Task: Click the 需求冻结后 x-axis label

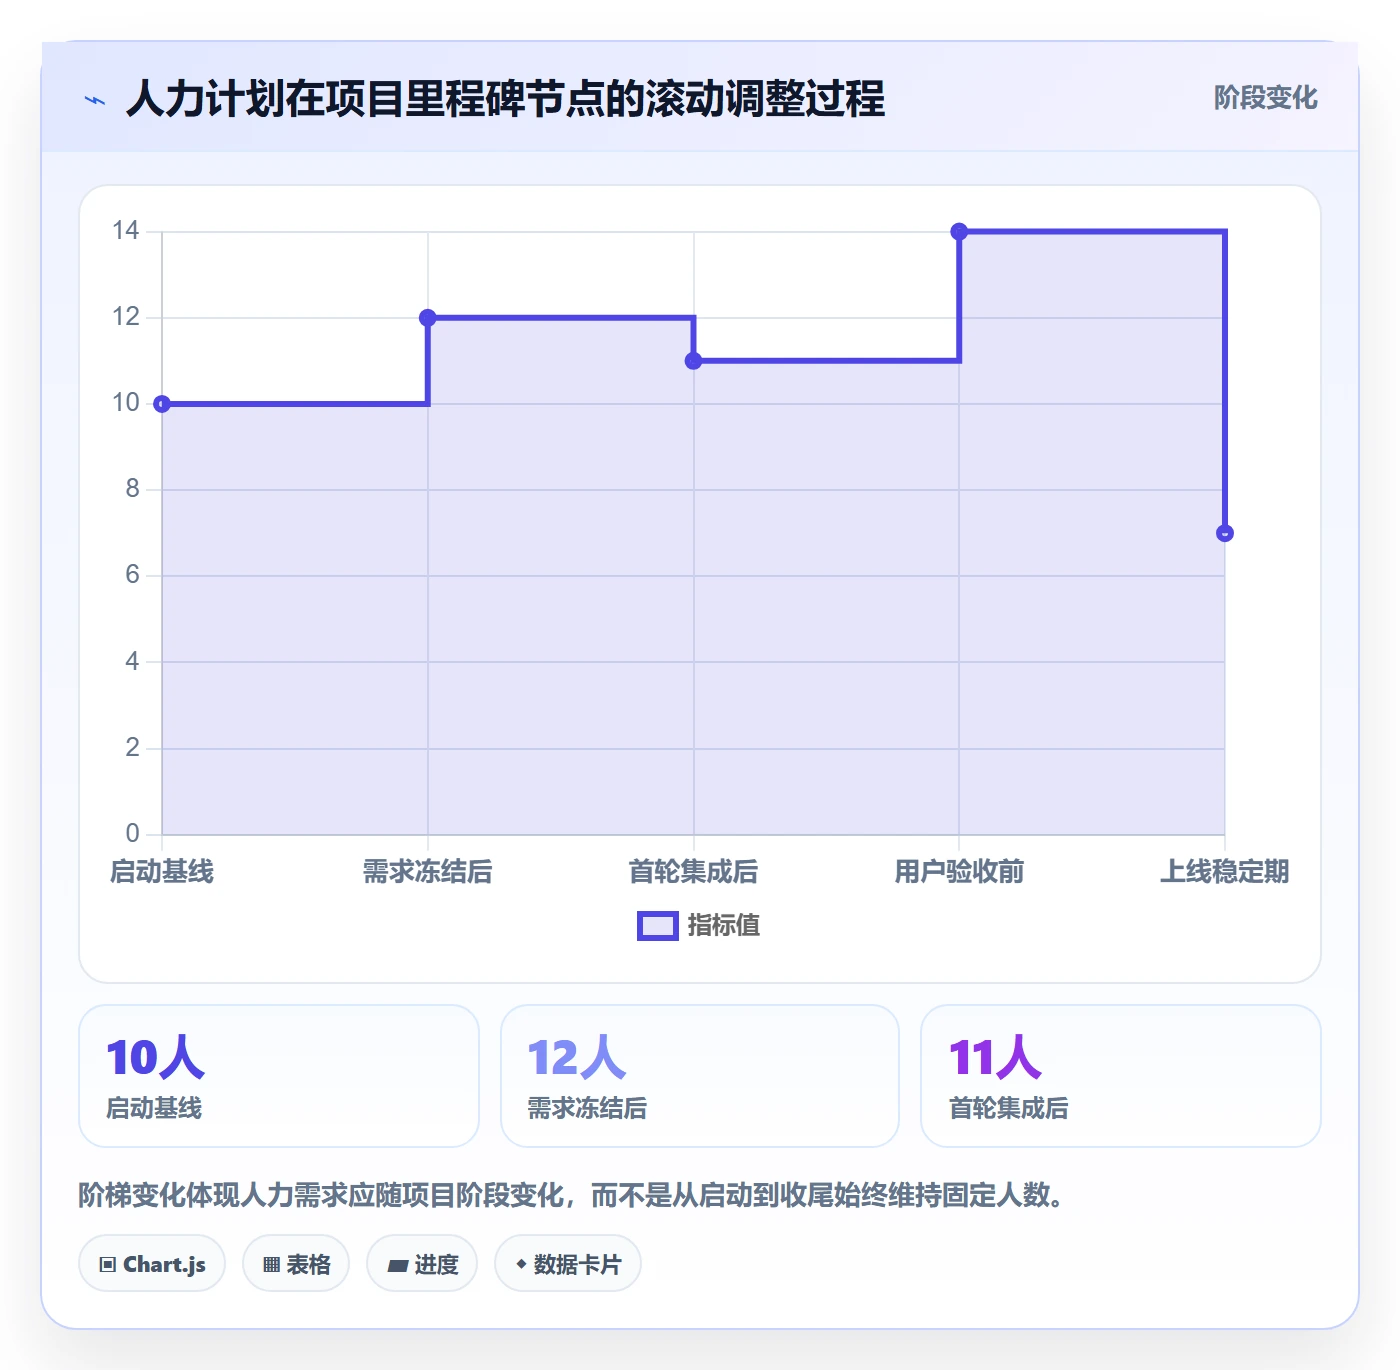Action: (428, 872)
